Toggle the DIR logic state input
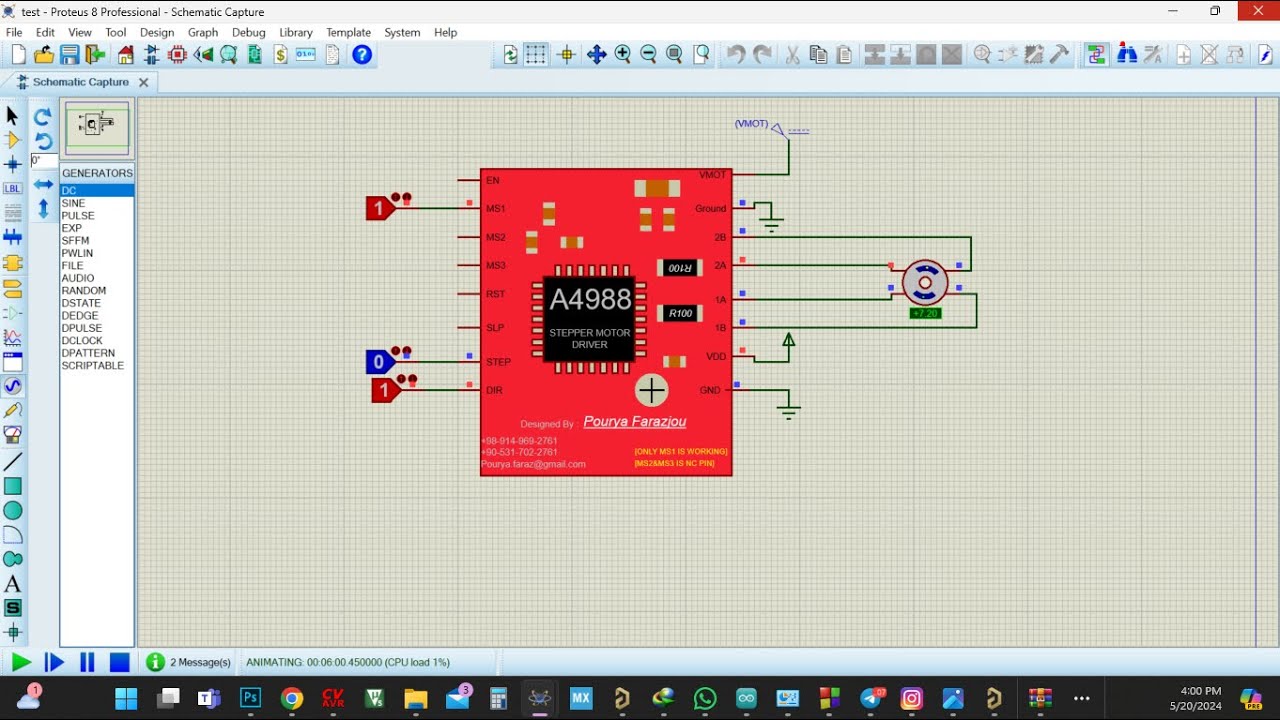Viewport: 1280px width, 720px height. (384, 390)
